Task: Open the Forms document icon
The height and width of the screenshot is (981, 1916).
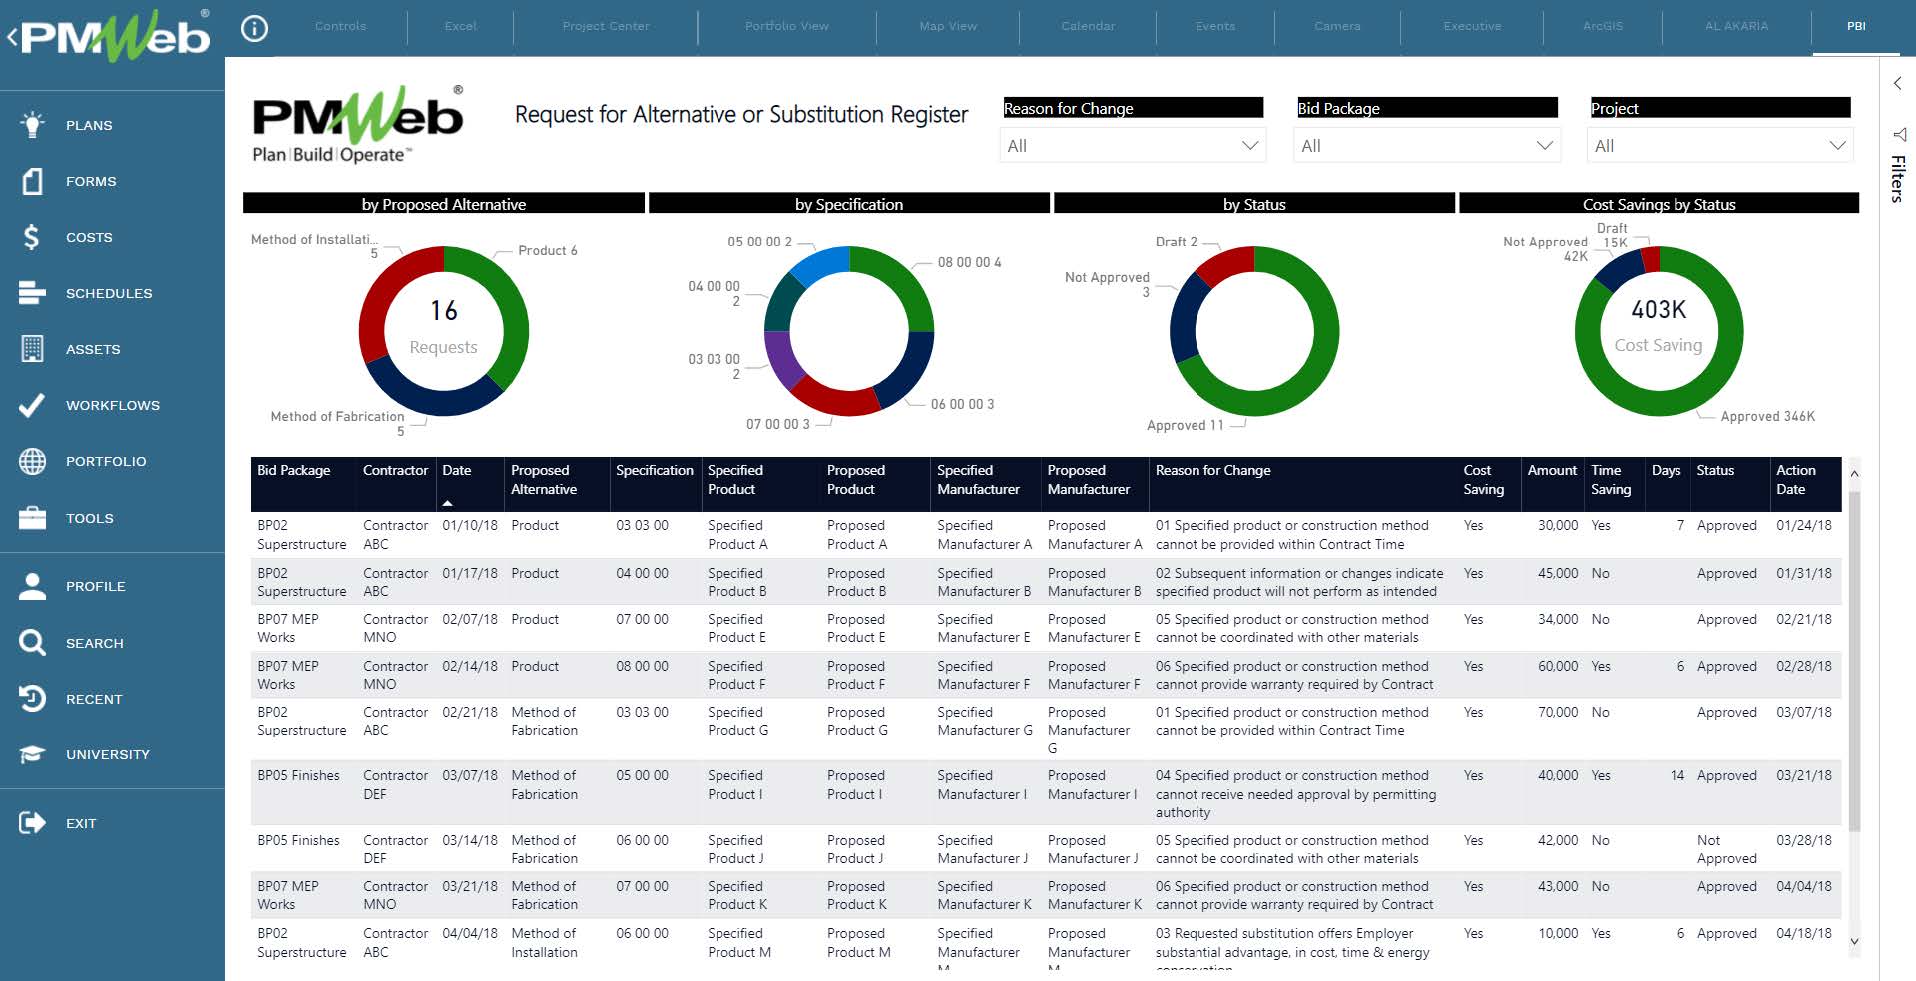Action: coord(32,181)
